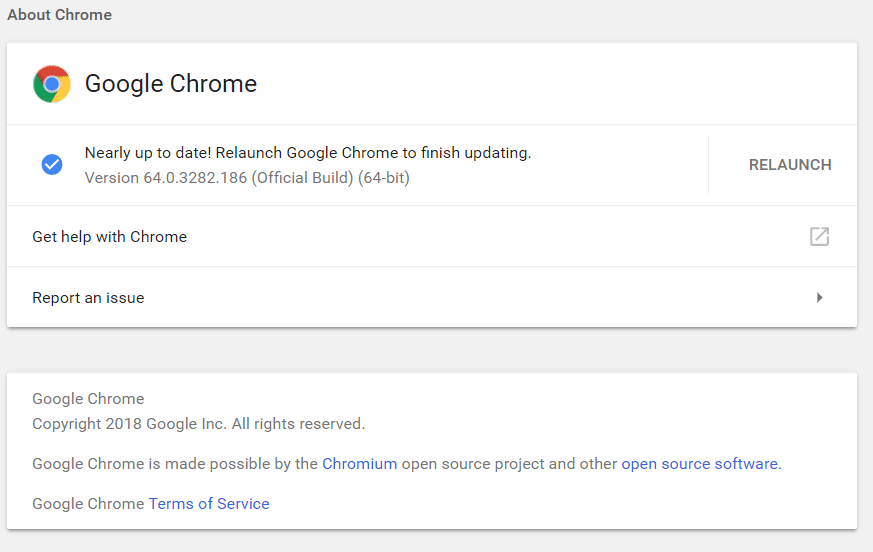
Task: Follow the open source software link
Action: tap(699, 464)
